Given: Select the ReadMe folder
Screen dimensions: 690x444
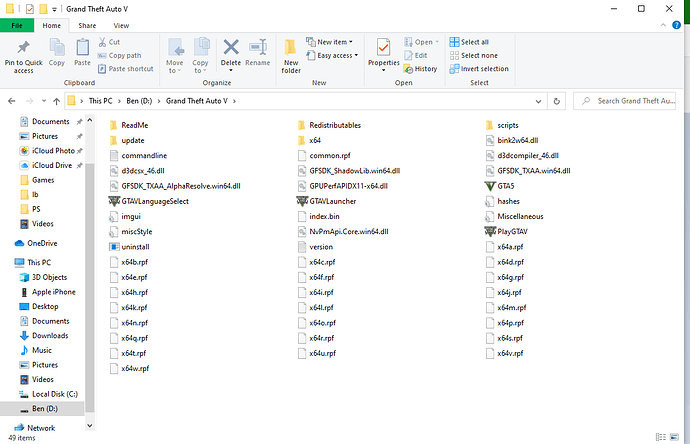Looking at the screenshot, I should coord(128,125).
